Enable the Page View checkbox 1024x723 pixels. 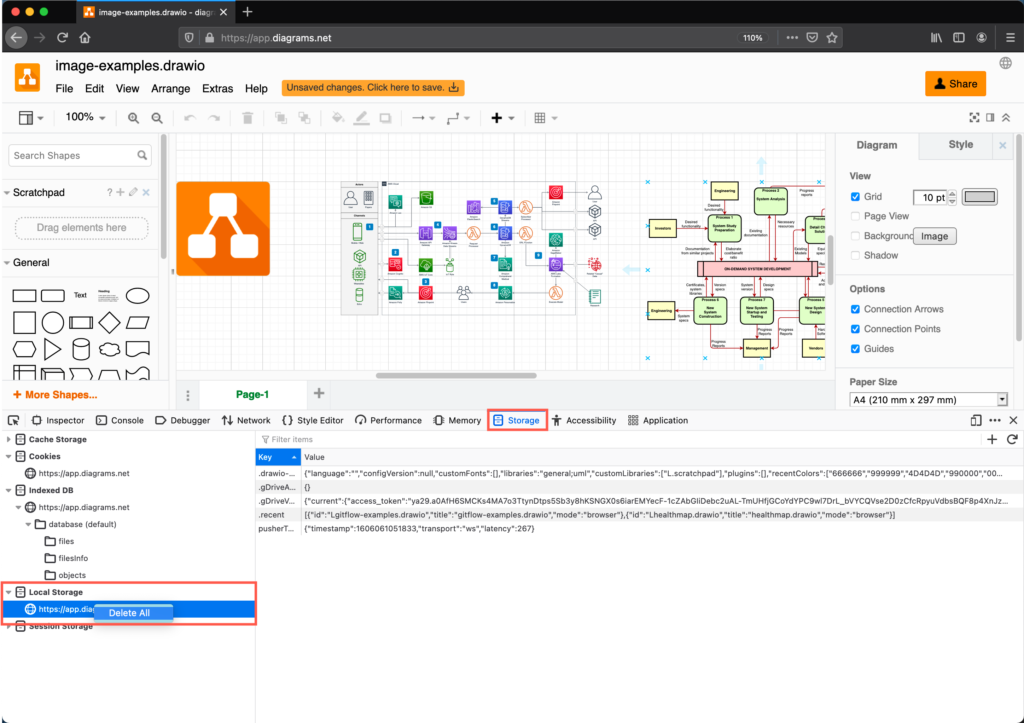click(855, 216)
